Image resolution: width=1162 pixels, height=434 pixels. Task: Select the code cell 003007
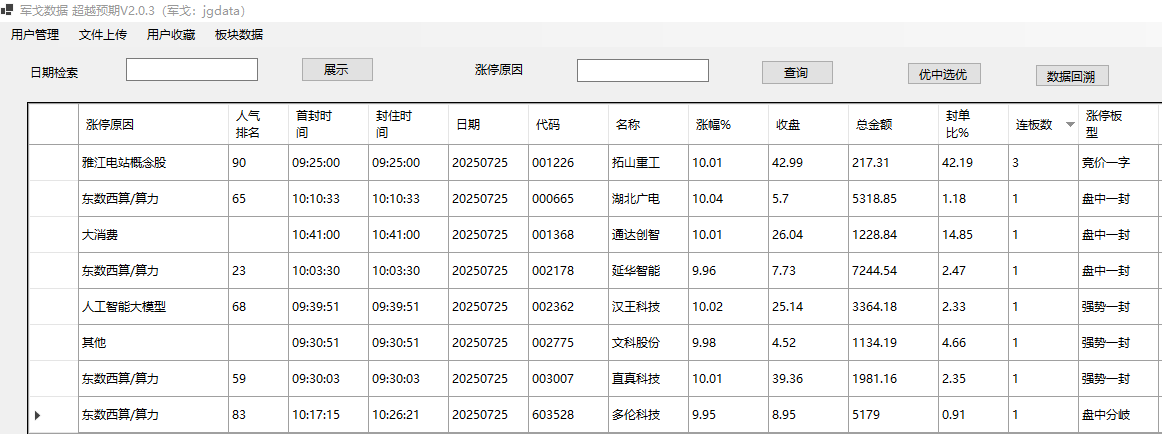(568, 379)
